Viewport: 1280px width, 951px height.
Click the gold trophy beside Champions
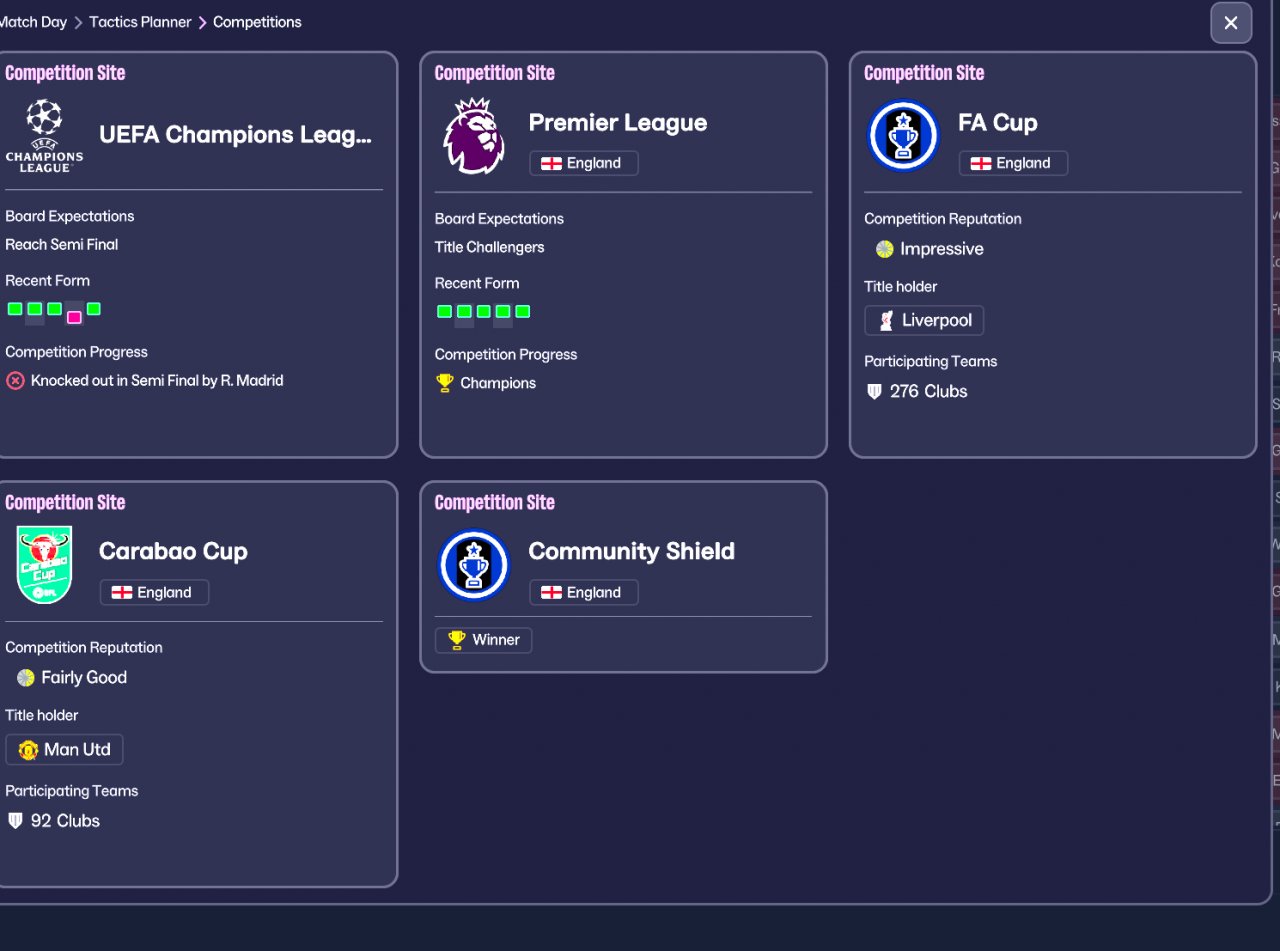(445, 383)
